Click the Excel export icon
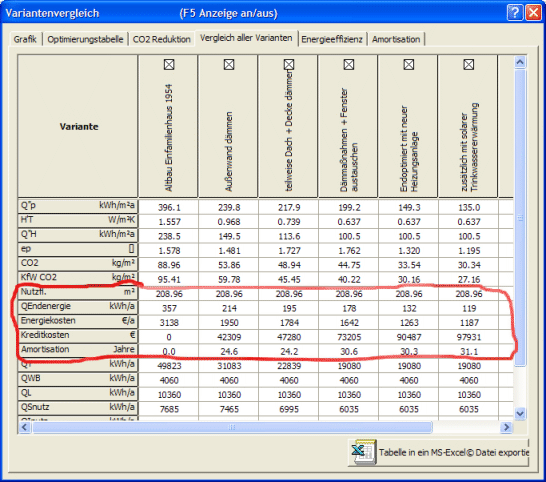546x482 pixels. 363,452
